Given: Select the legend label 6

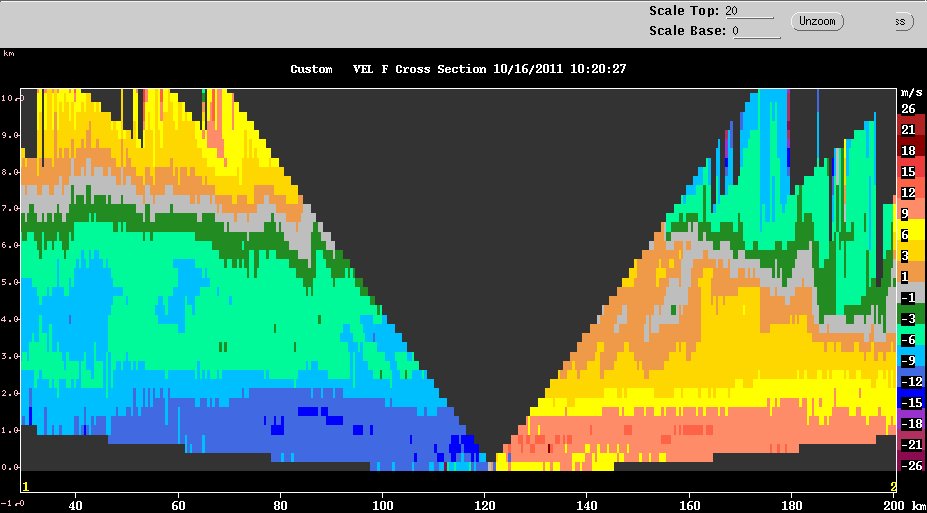Looking at the screenshot, I should click(x=905, y=235).
